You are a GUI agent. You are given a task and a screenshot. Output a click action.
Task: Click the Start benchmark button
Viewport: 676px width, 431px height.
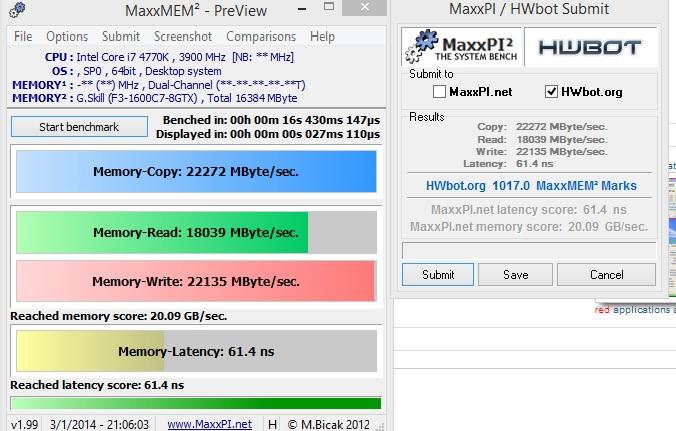click(x=79, y=127)
